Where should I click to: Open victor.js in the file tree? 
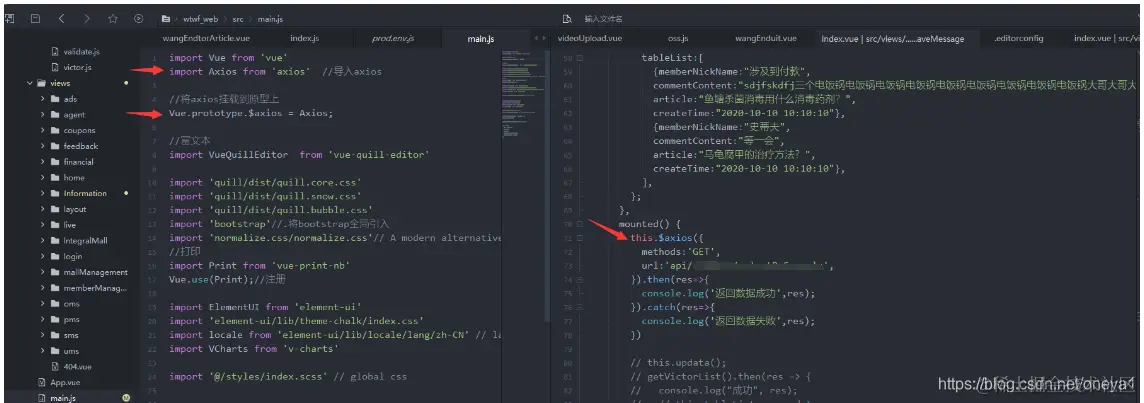coord(77,67)
